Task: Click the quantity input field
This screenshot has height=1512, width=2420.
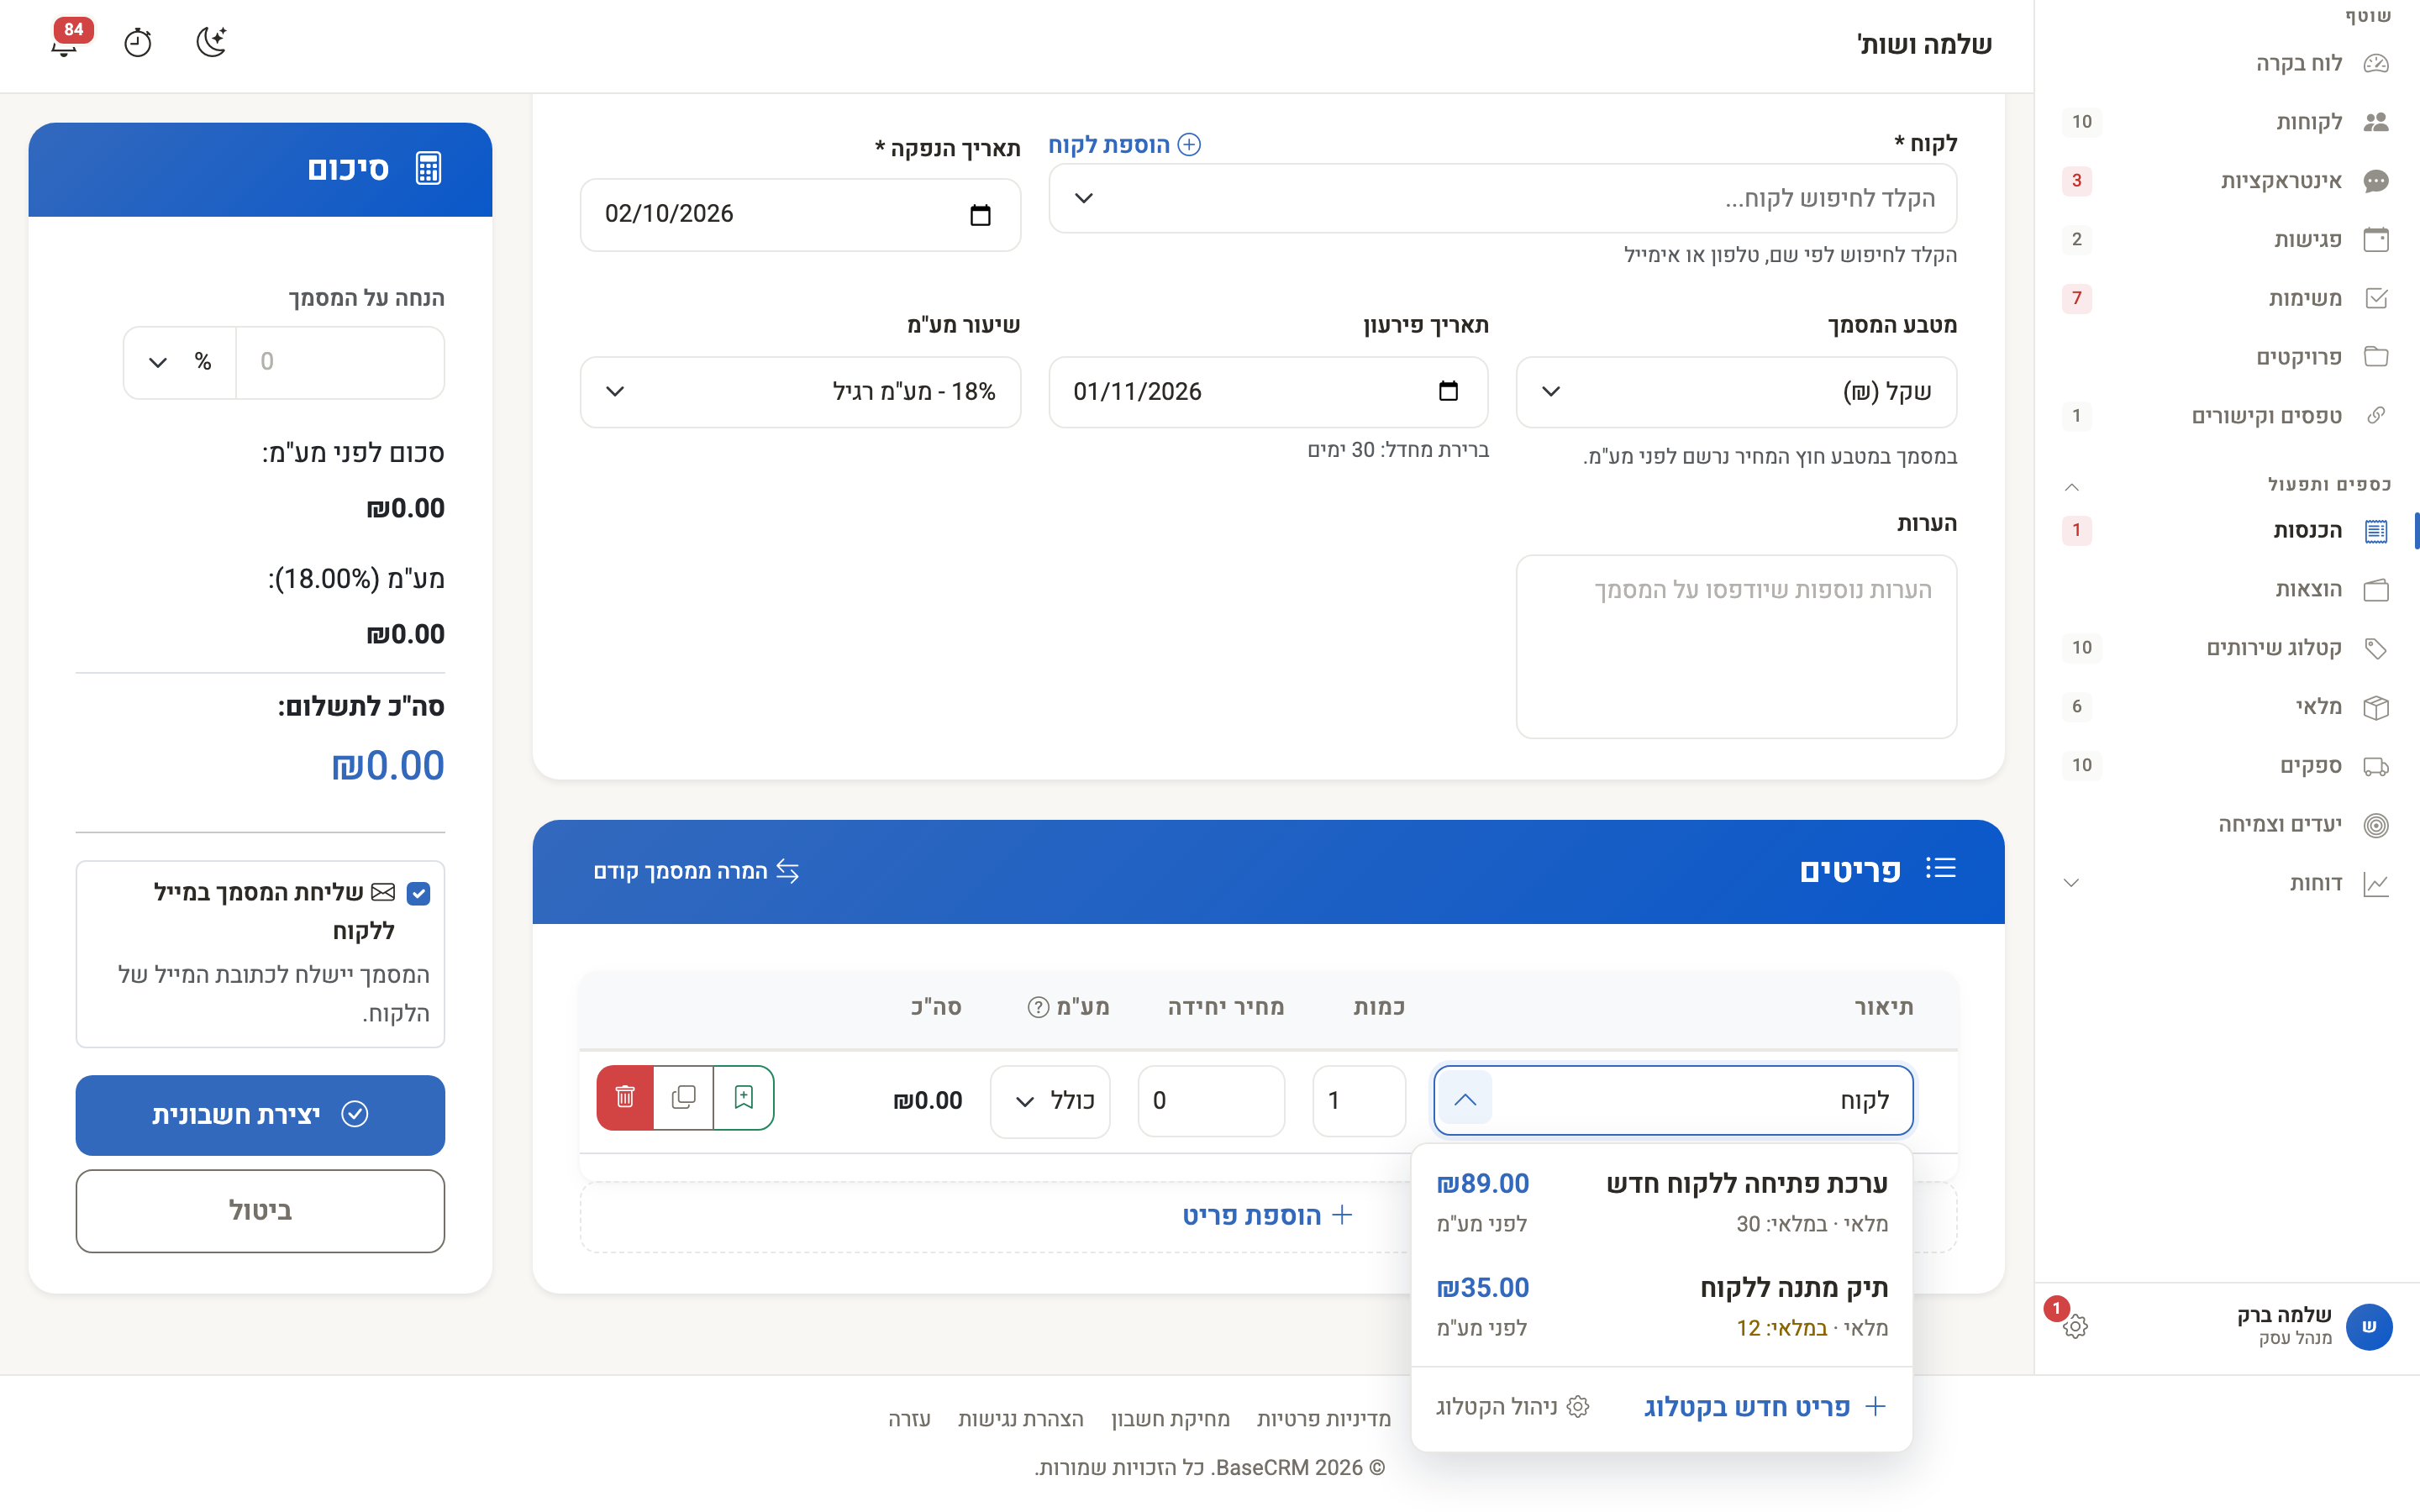Action: coord(1359,1101)
